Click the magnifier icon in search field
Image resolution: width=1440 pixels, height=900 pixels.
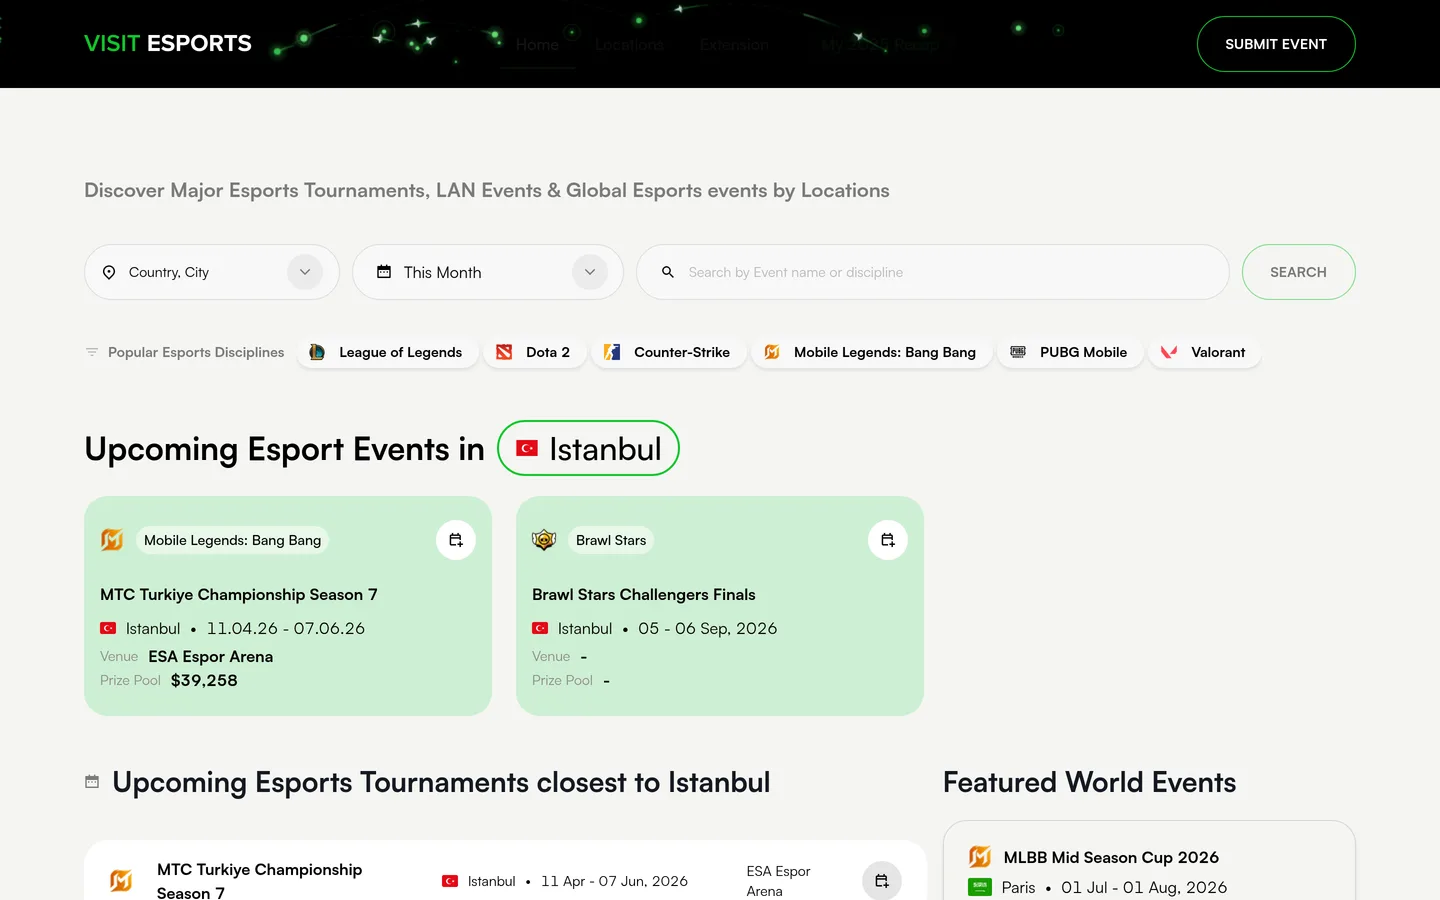tap(668, 272)
